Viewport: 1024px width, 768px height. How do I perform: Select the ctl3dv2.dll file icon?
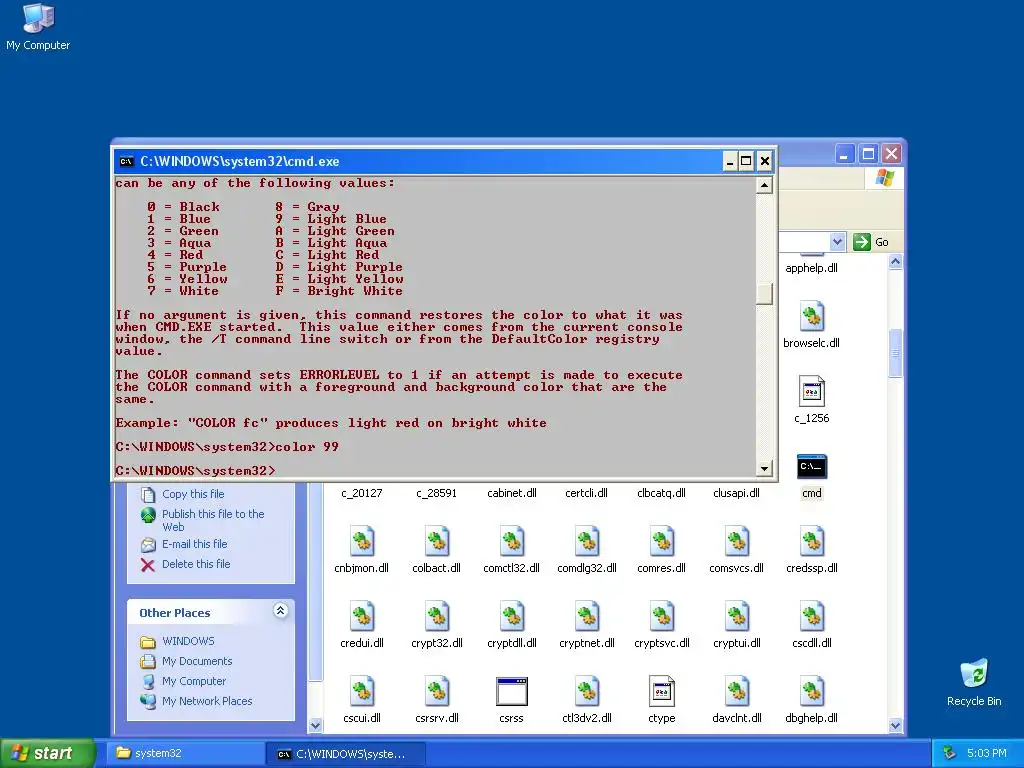pyautogui.click(x=586, y=692)
